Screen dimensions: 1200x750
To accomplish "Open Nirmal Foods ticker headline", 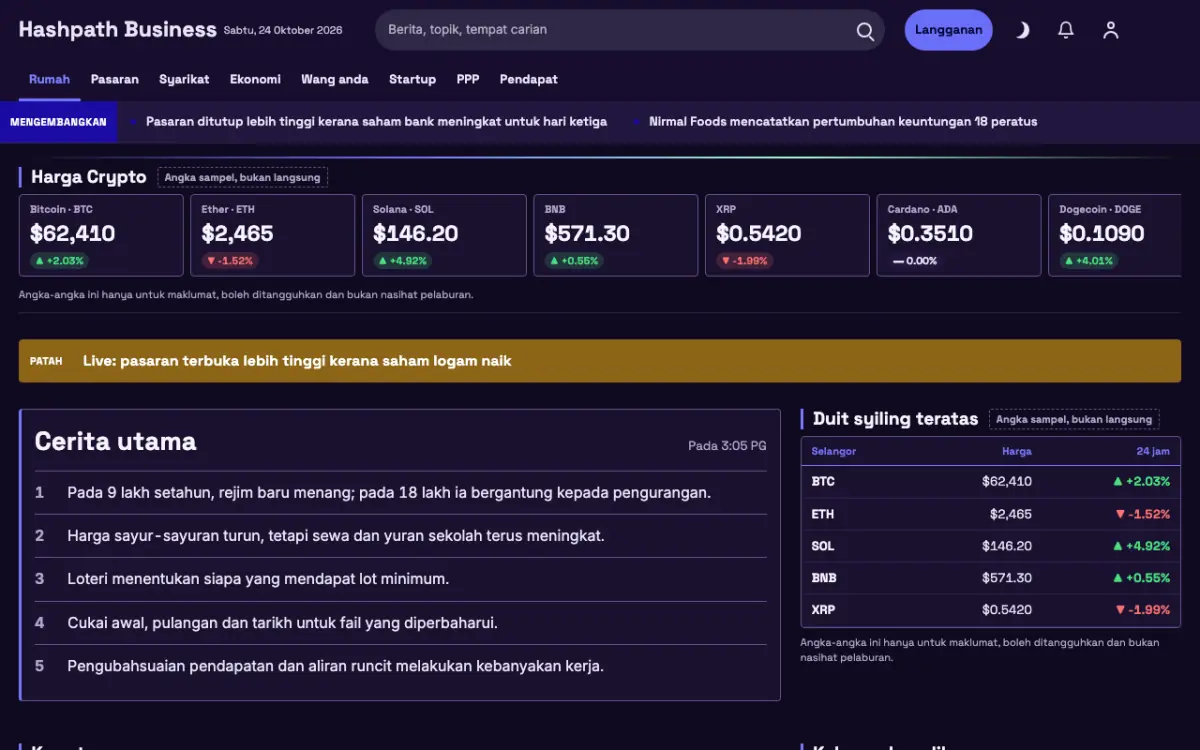I will coord(843,122).
